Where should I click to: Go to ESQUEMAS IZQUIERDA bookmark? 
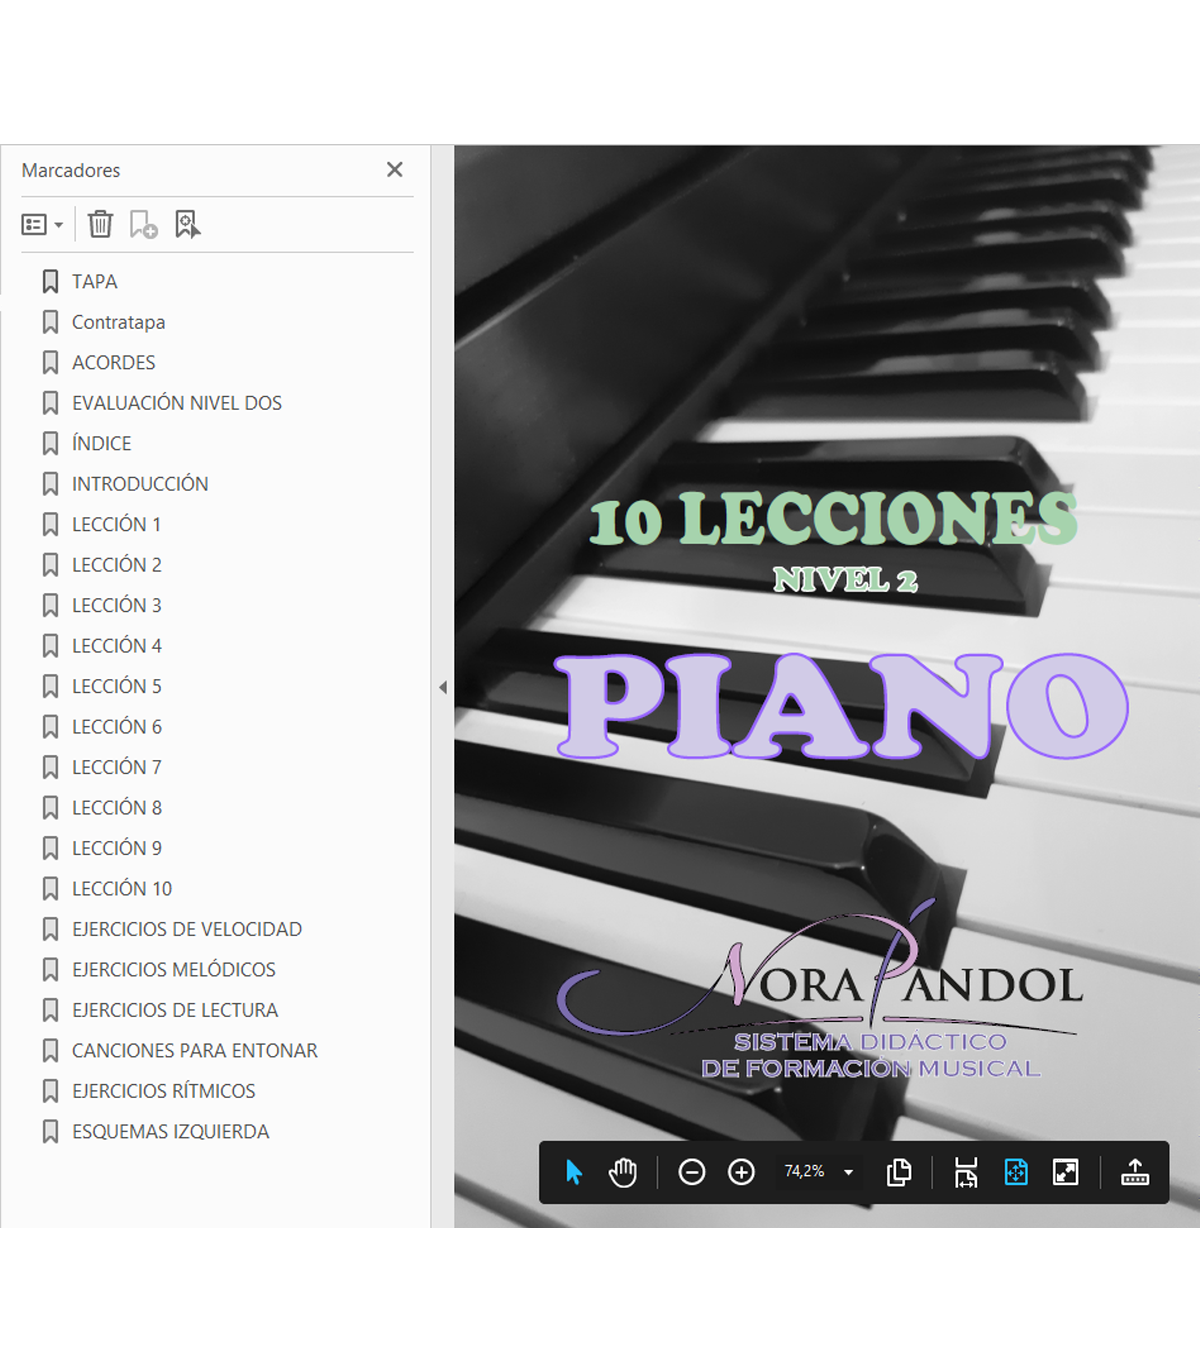(x=170, y=1132)
